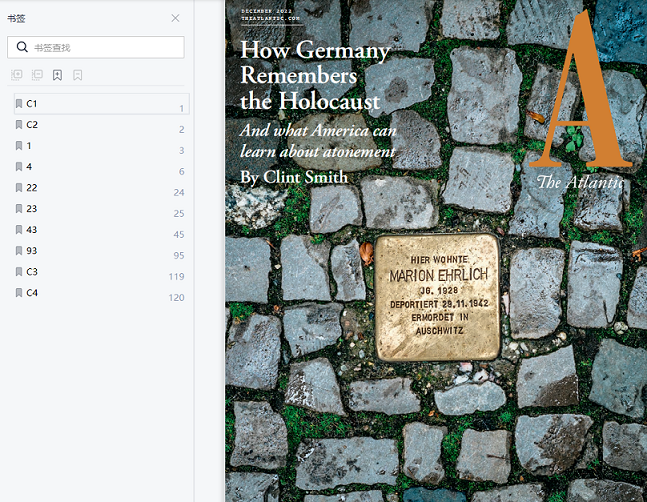Click the bookmark labeled 93
The image size is (647, 502).
tap(32, 251)
